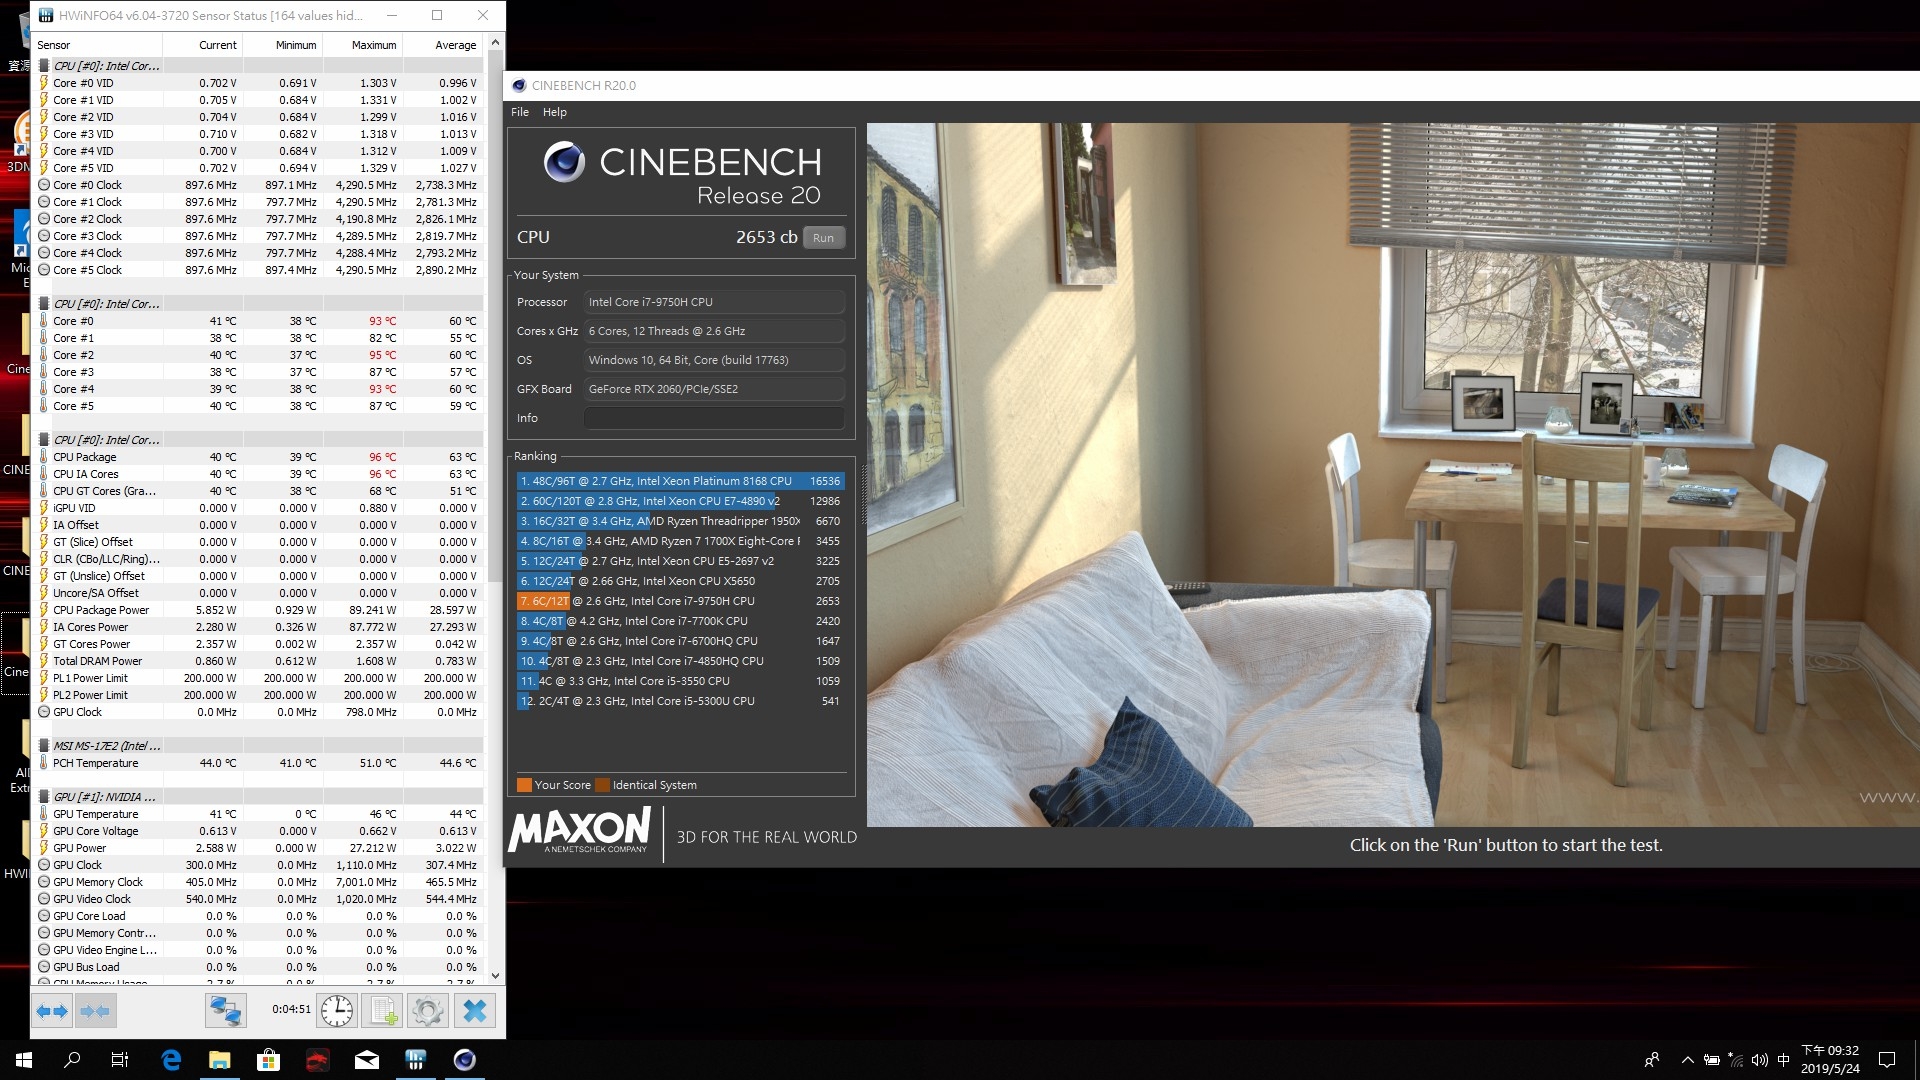Select ranking entry 9 Core i7-6700HQ

tap(680, 641)
